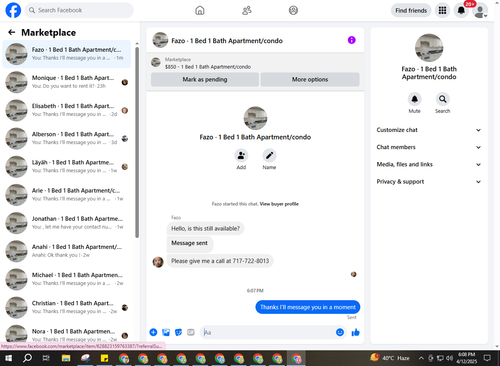Show hidden tray icons chevron
The image size is (500, 366).
tap(421, 358)
